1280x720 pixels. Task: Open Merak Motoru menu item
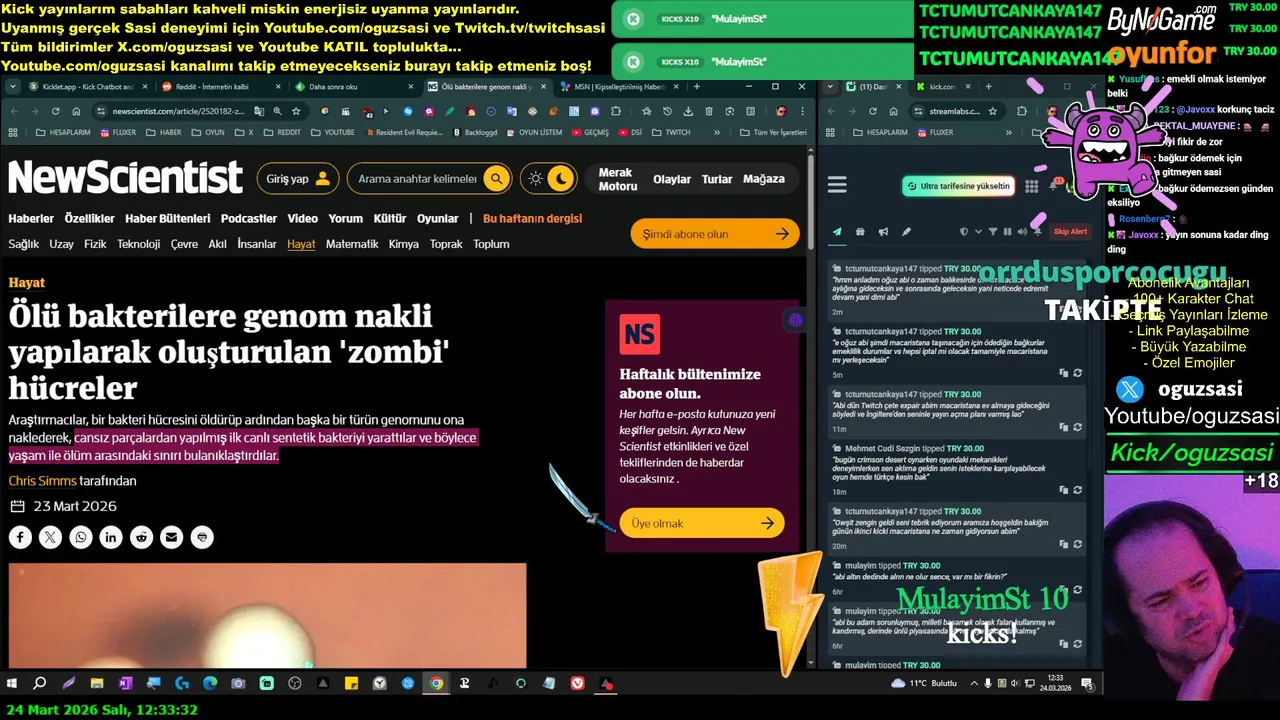coord(617,179)
